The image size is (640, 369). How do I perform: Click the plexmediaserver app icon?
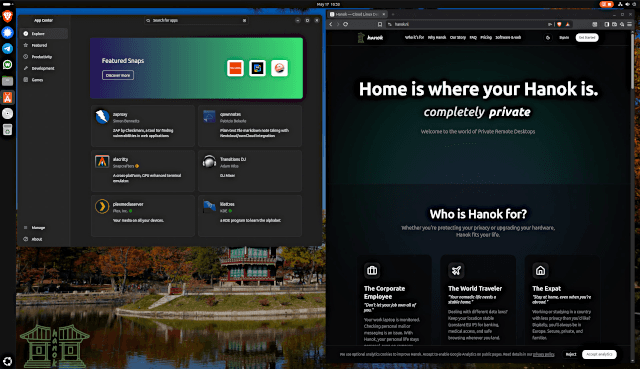tap(102, 207)
